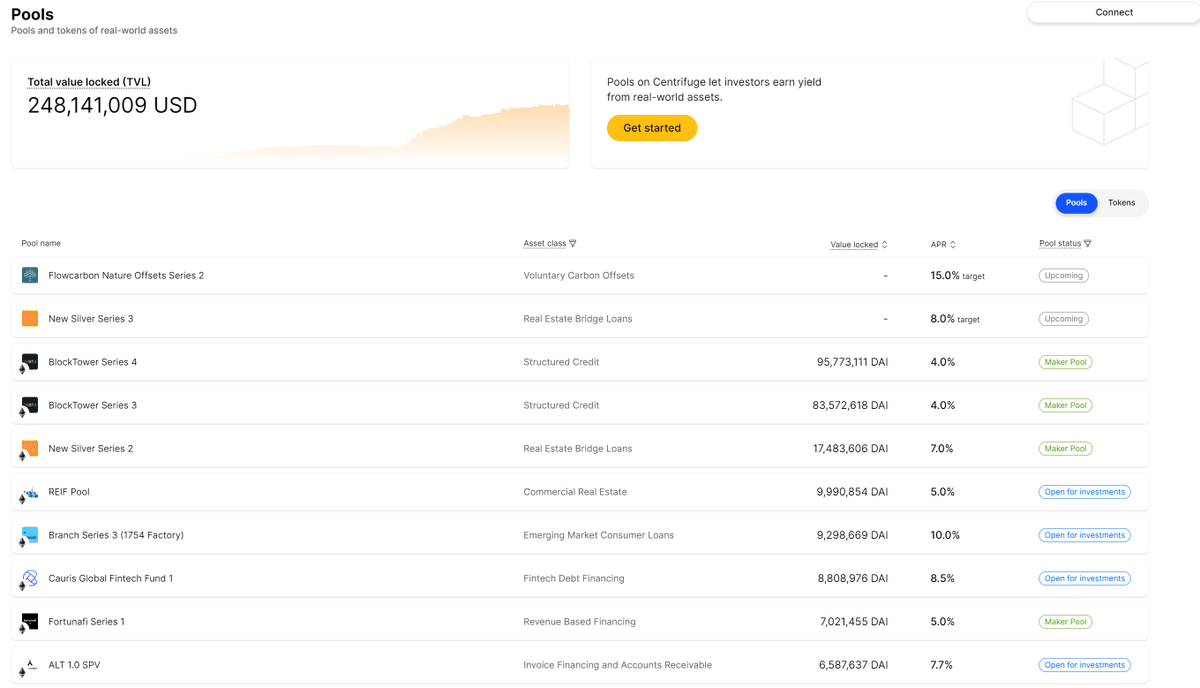Click Open for investments badge for Cauris Global
This screenshot has height=688, width=1200.
[1085, 578]
